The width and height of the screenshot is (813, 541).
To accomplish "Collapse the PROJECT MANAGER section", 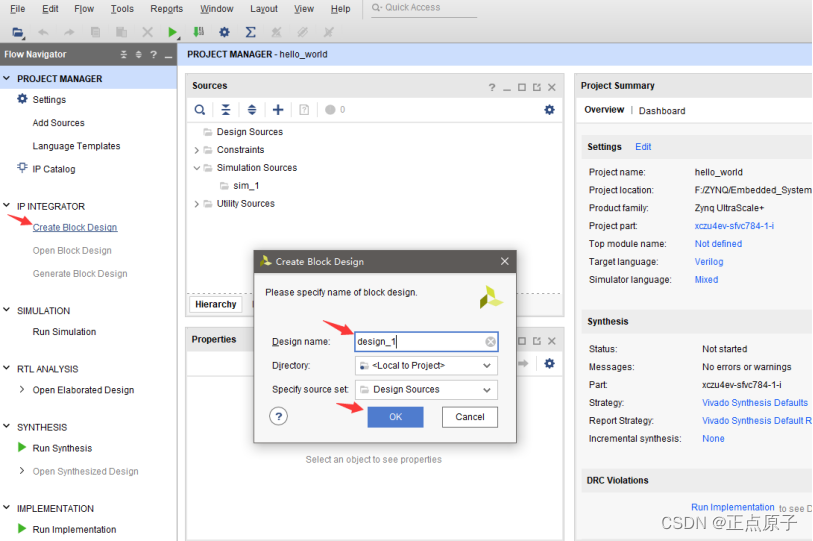I will 7,78.
